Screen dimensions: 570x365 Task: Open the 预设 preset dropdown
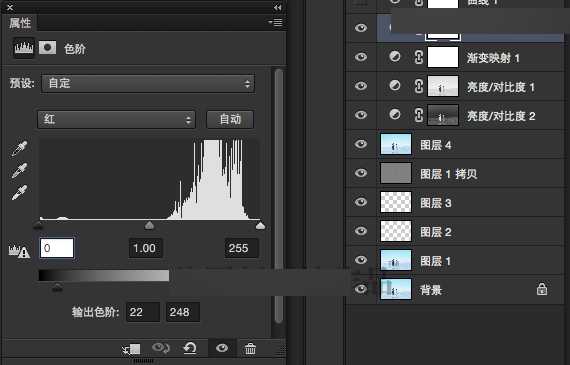click(148, 84)
